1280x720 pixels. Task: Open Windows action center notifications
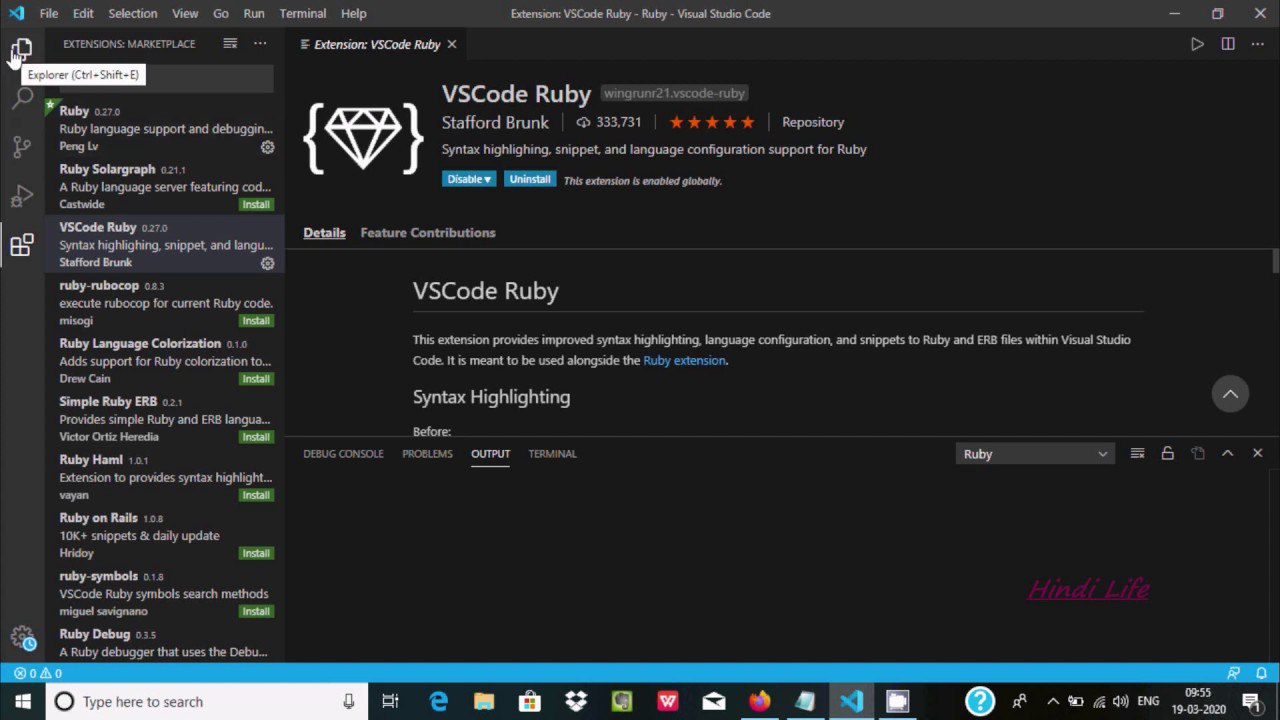pos(1250,701)
